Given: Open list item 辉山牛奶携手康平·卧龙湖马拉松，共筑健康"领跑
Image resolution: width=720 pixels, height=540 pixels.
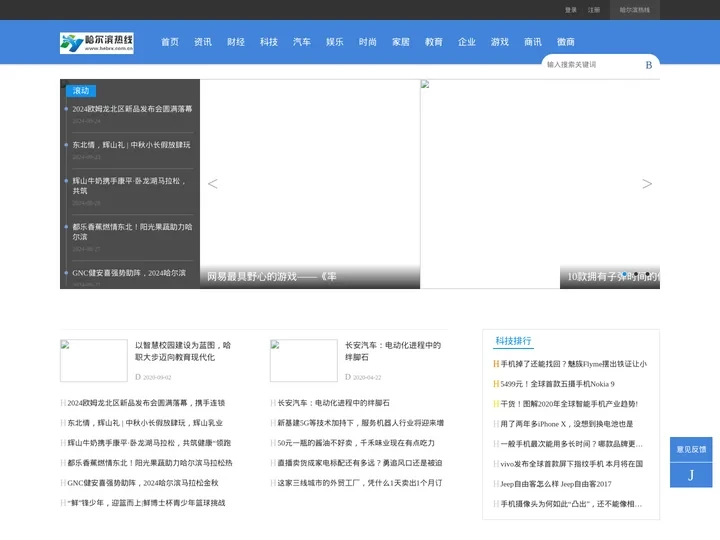Looking at the screenshot, I should click(149, 443).
